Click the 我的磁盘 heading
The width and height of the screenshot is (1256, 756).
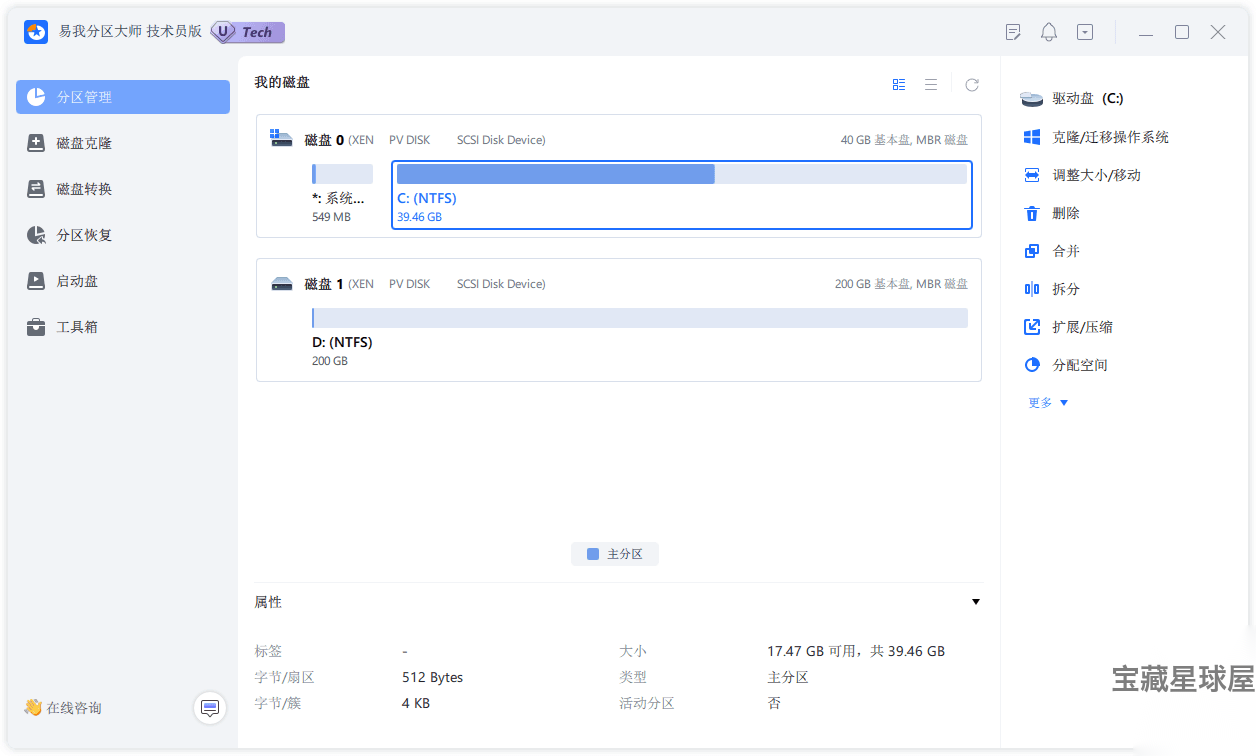point(282,82)
